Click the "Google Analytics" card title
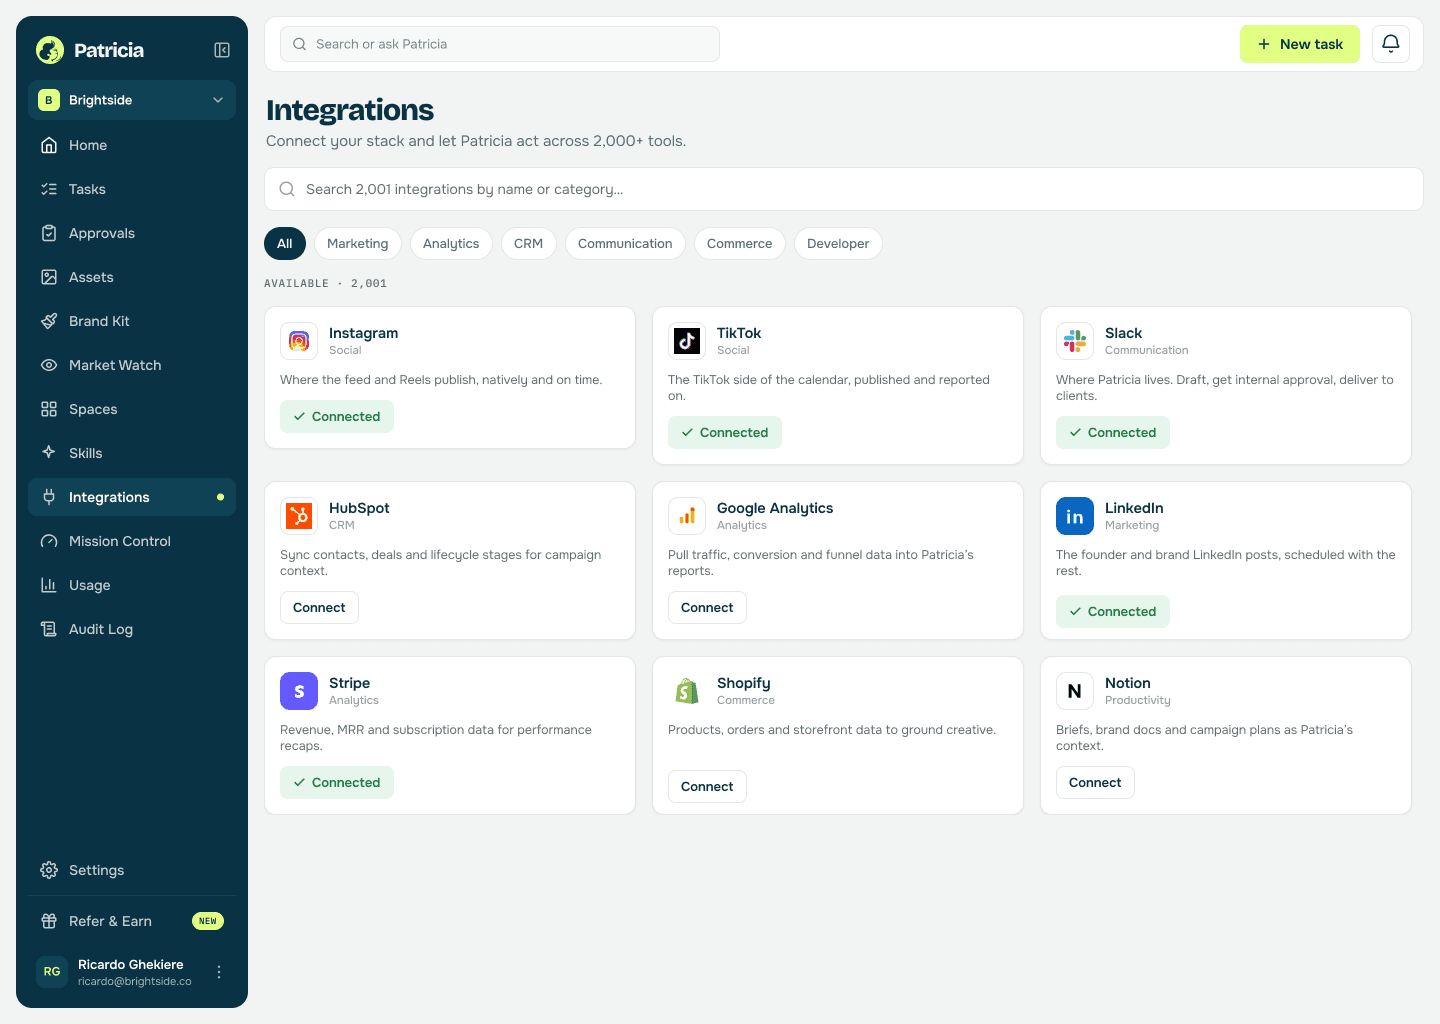 coord(775,508)
